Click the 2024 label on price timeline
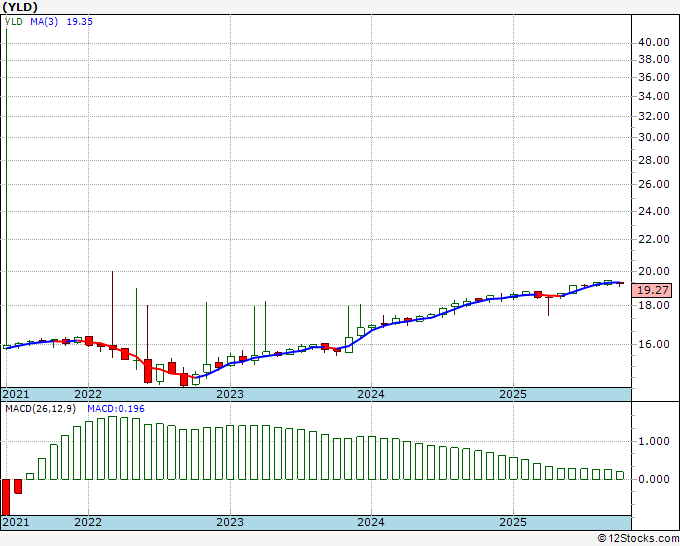 (371, 394)
